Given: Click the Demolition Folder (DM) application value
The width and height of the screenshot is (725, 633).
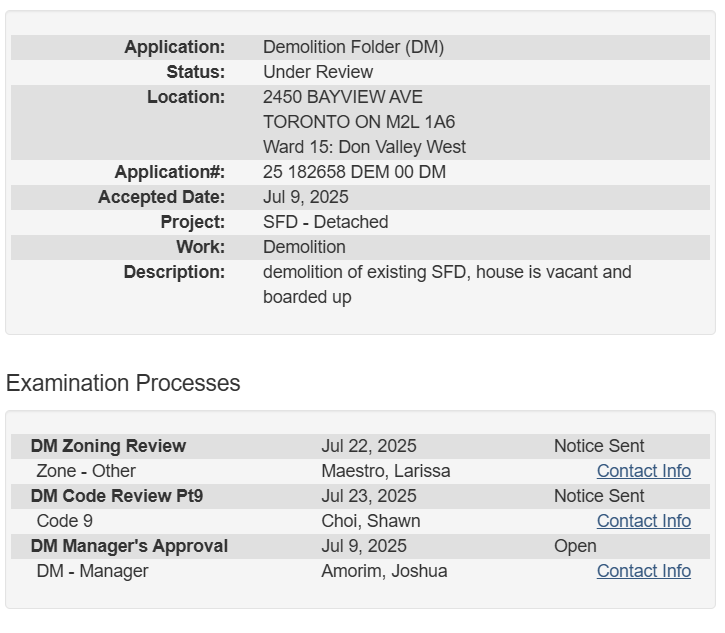Looking at the screenshot, I should 353,47.
